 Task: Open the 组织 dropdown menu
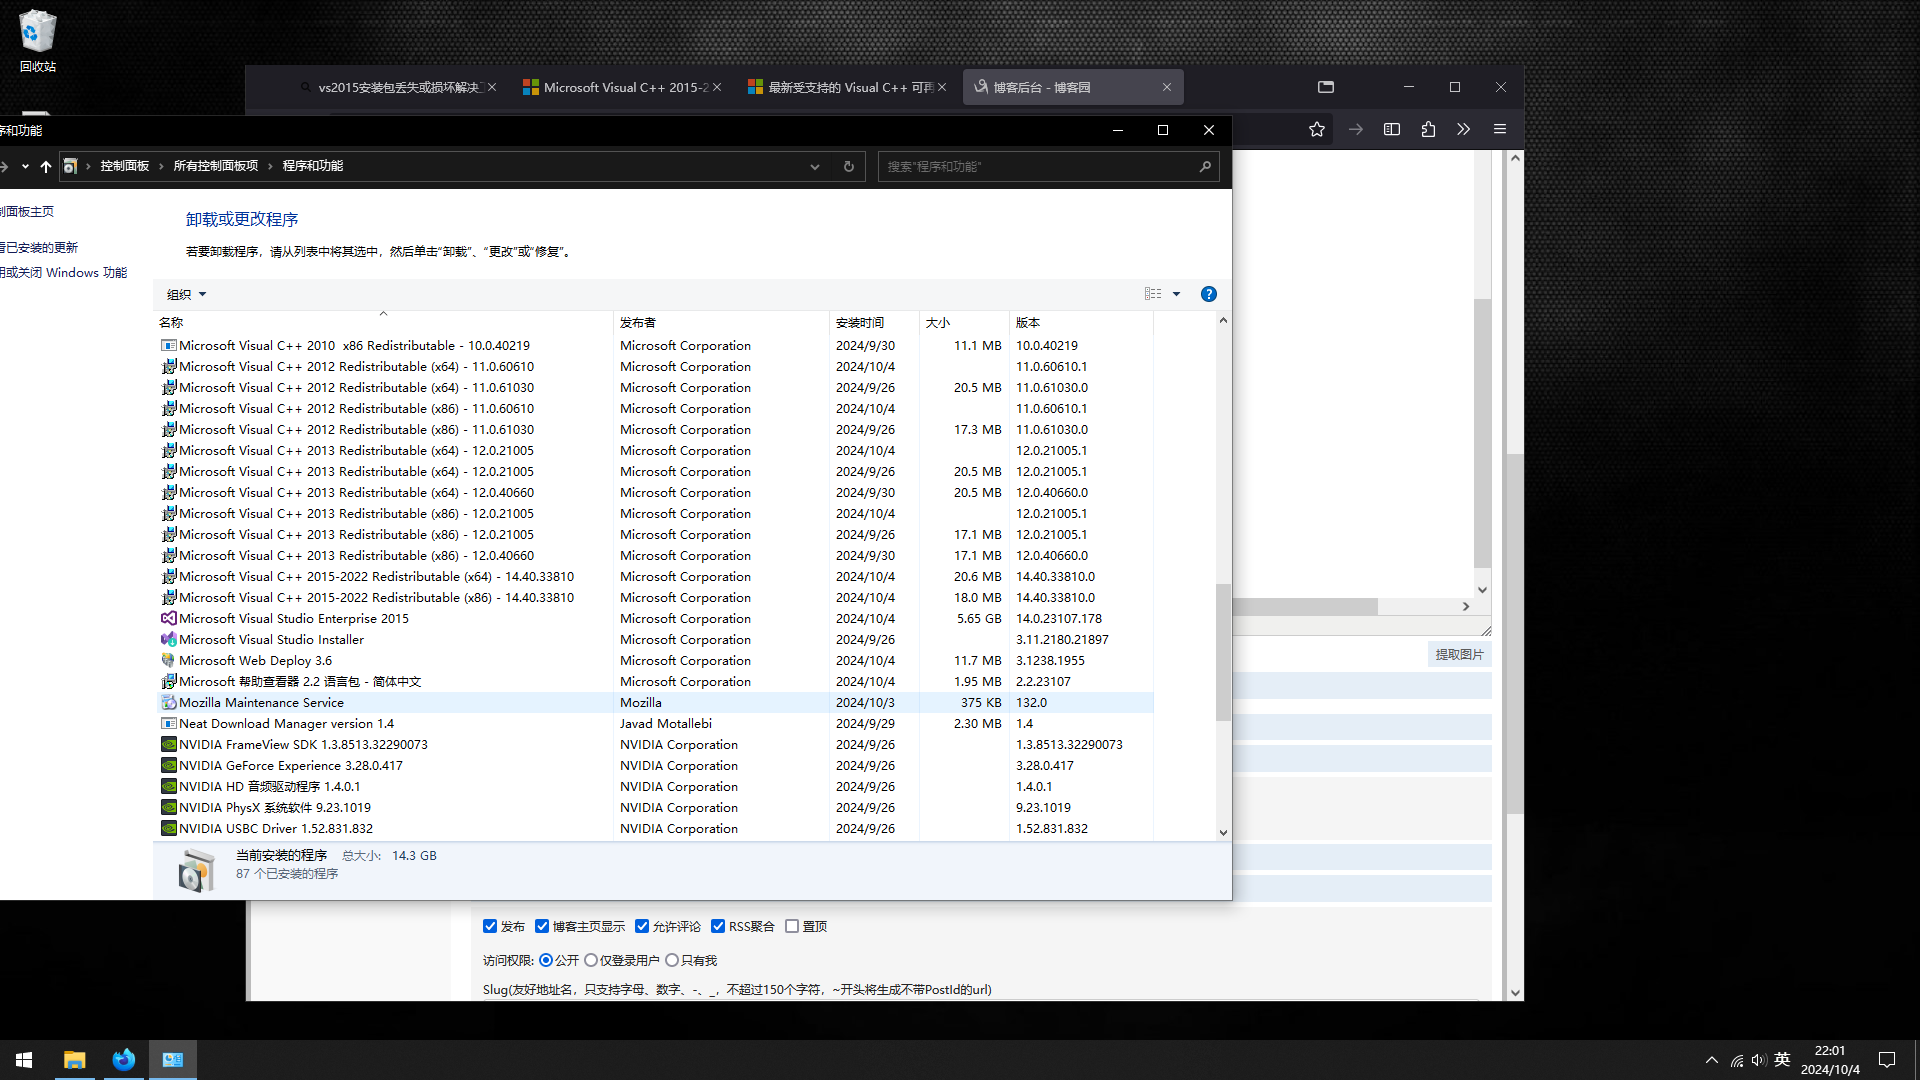[x=187, y=294]
